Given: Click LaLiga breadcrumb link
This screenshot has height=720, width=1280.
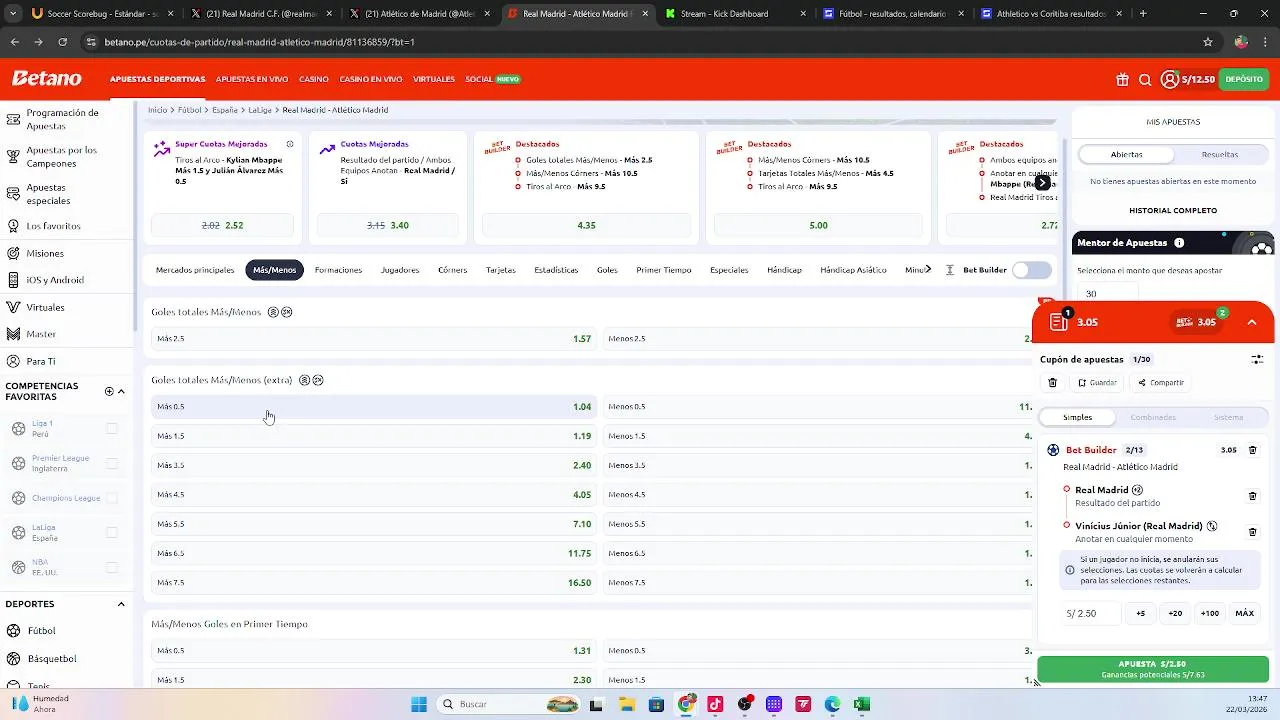Looking at the screenshot, I should click(x=260, y=110).
